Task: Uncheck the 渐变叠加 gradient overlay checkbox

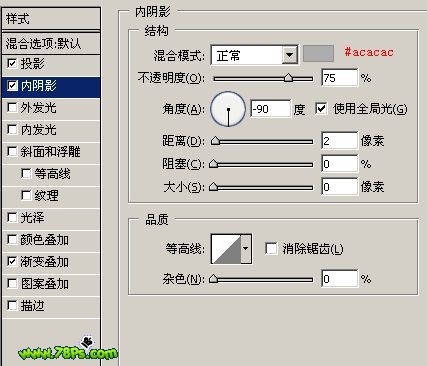Action: pos(12,261)
